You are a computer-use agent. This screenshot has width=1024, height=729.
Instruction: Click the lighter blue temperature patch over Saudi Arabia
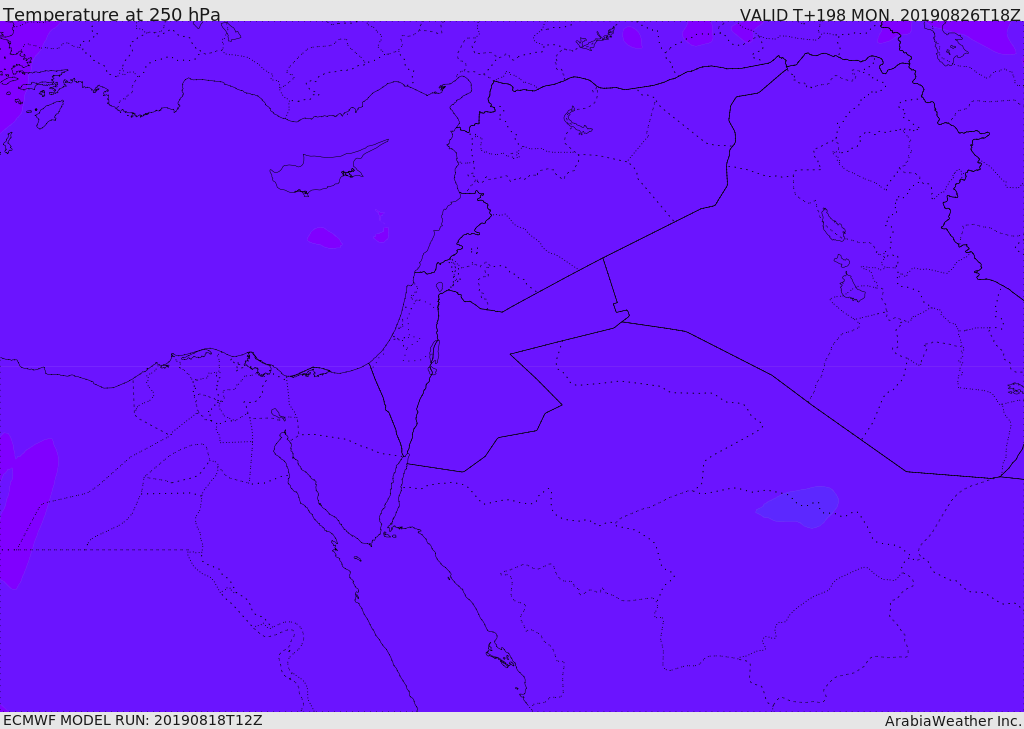click(x=799, y=507)
